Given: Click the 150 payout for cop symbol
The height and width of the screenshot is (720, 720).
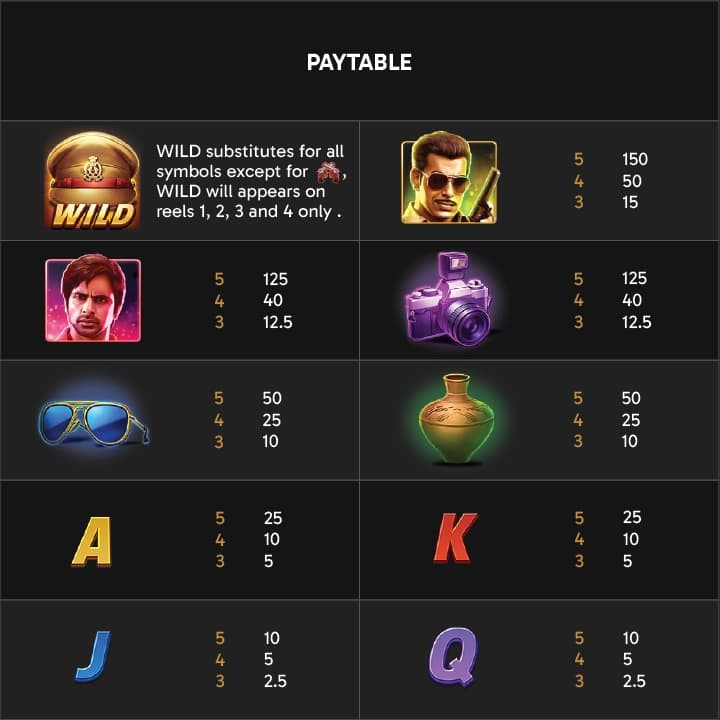Looking at the screenshot, I should click(x=634, y=159).
